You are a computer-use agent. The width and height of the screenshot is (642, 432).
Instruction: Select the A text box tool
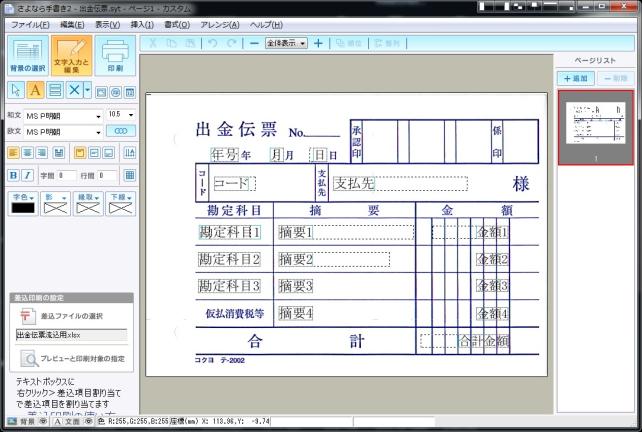click(x=36, y=90)
